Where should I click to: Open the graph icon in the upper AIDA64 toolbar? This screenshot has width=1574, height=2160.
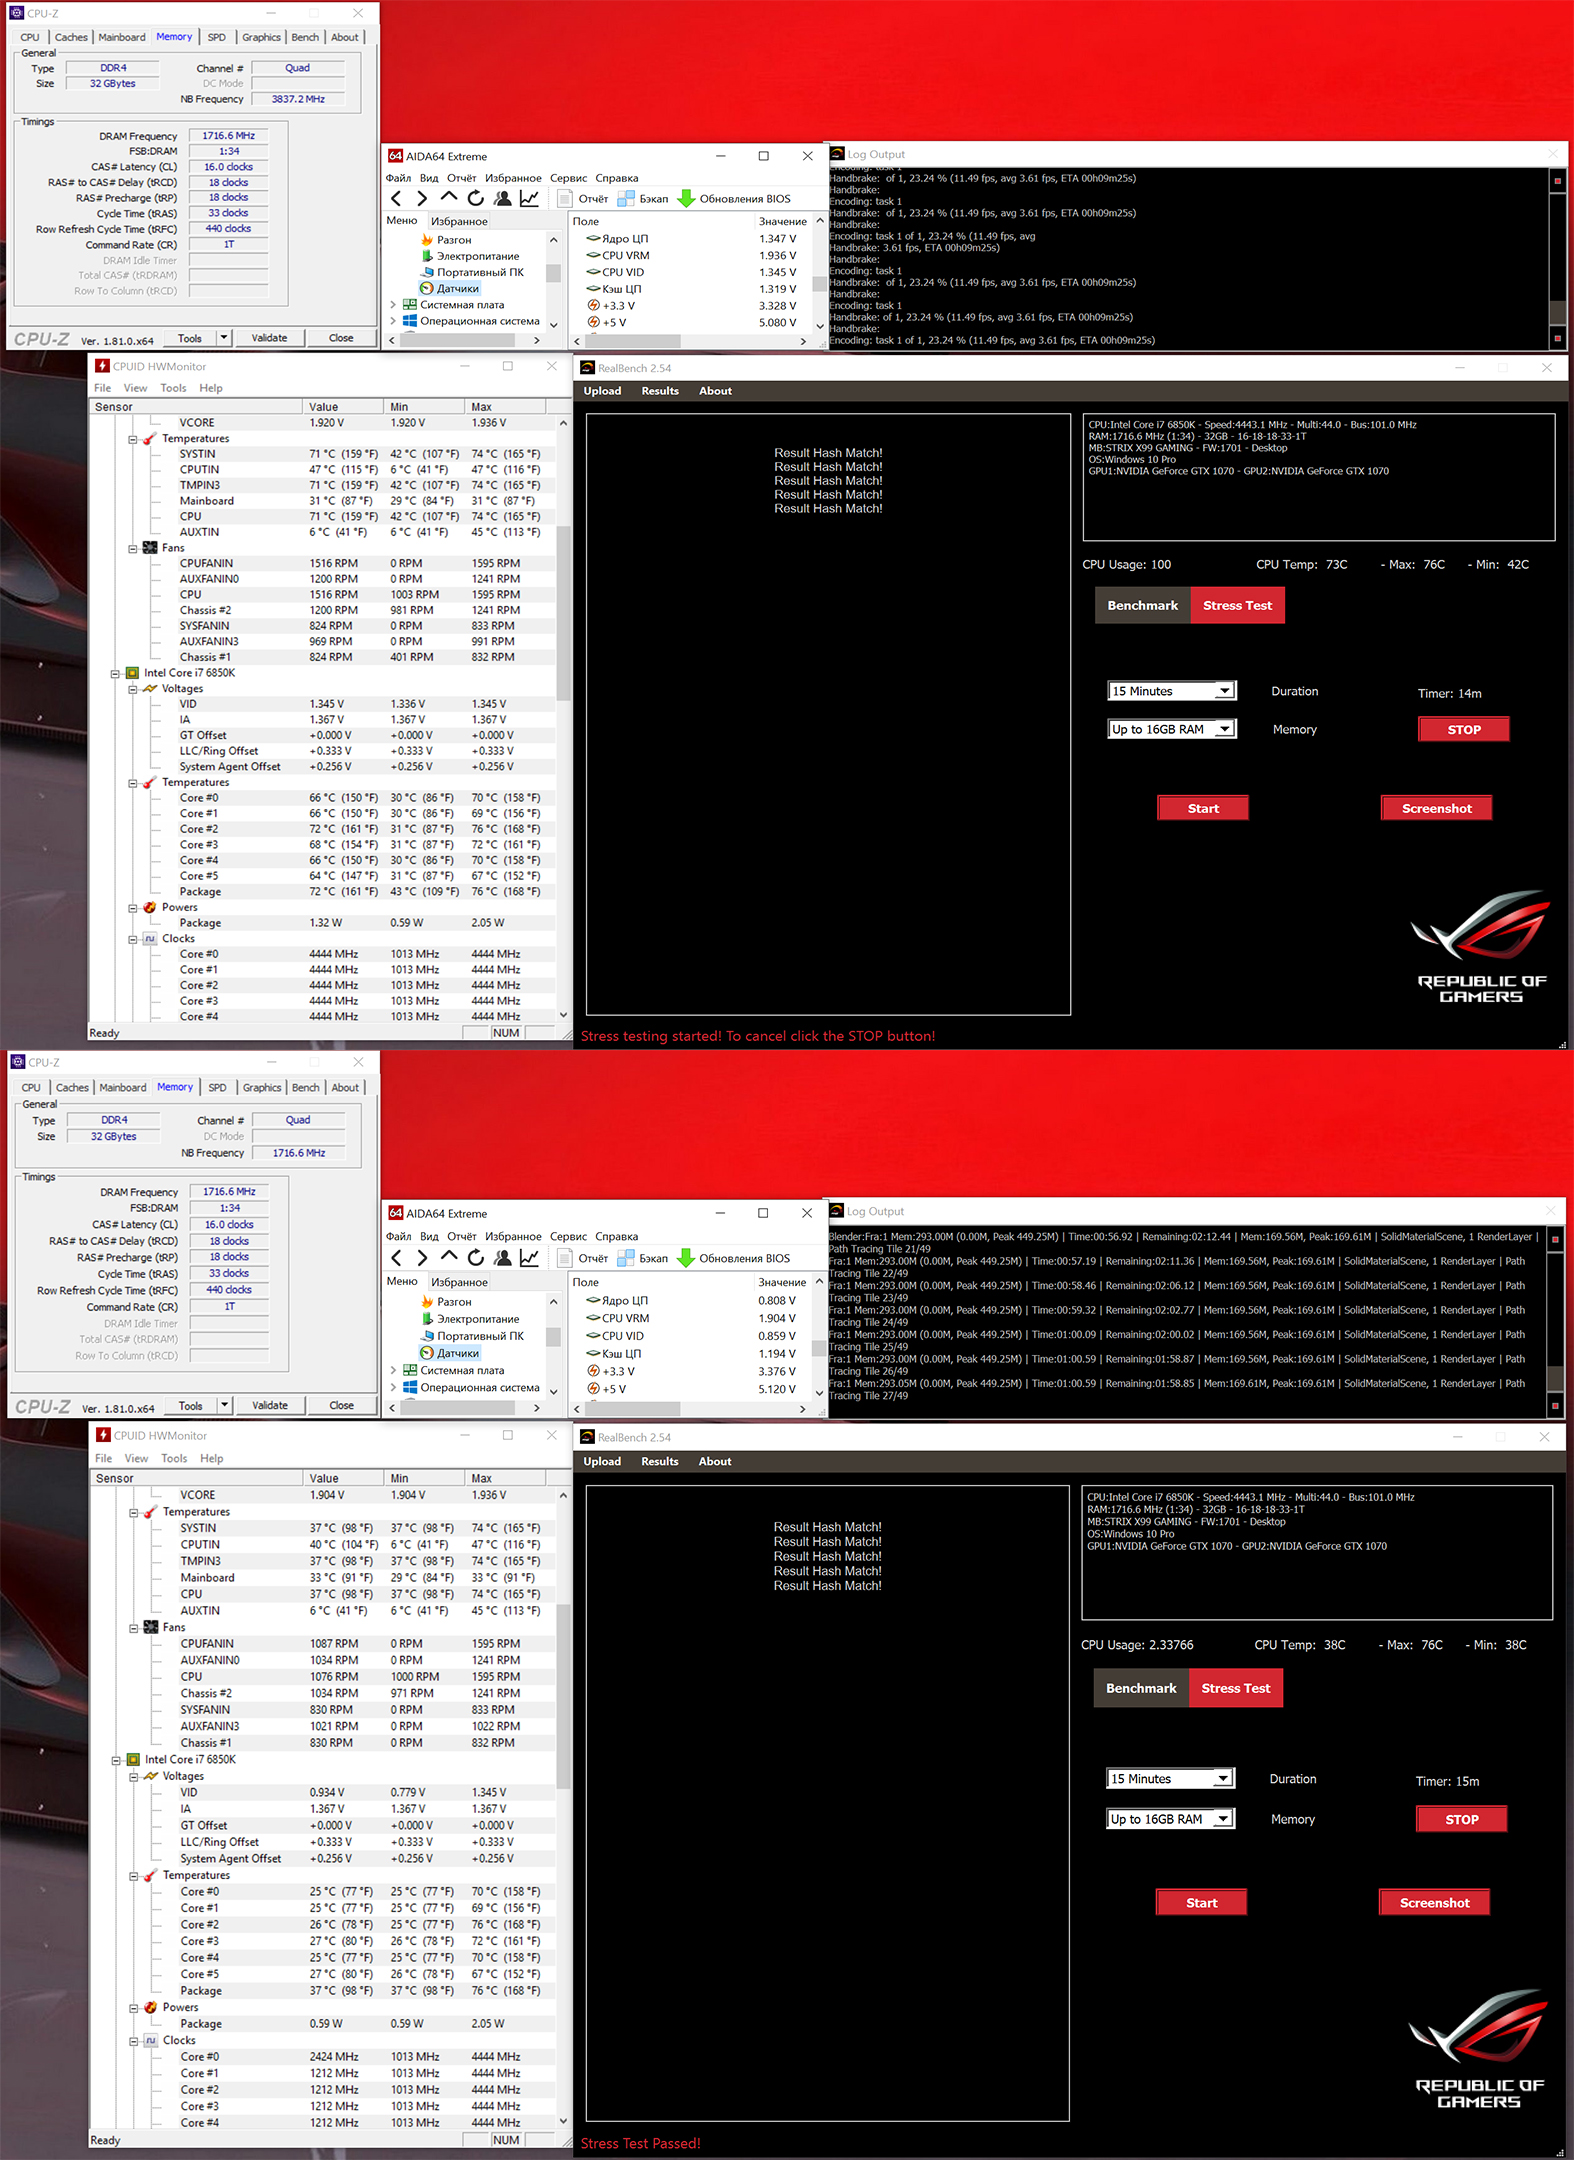coord(529,198)
